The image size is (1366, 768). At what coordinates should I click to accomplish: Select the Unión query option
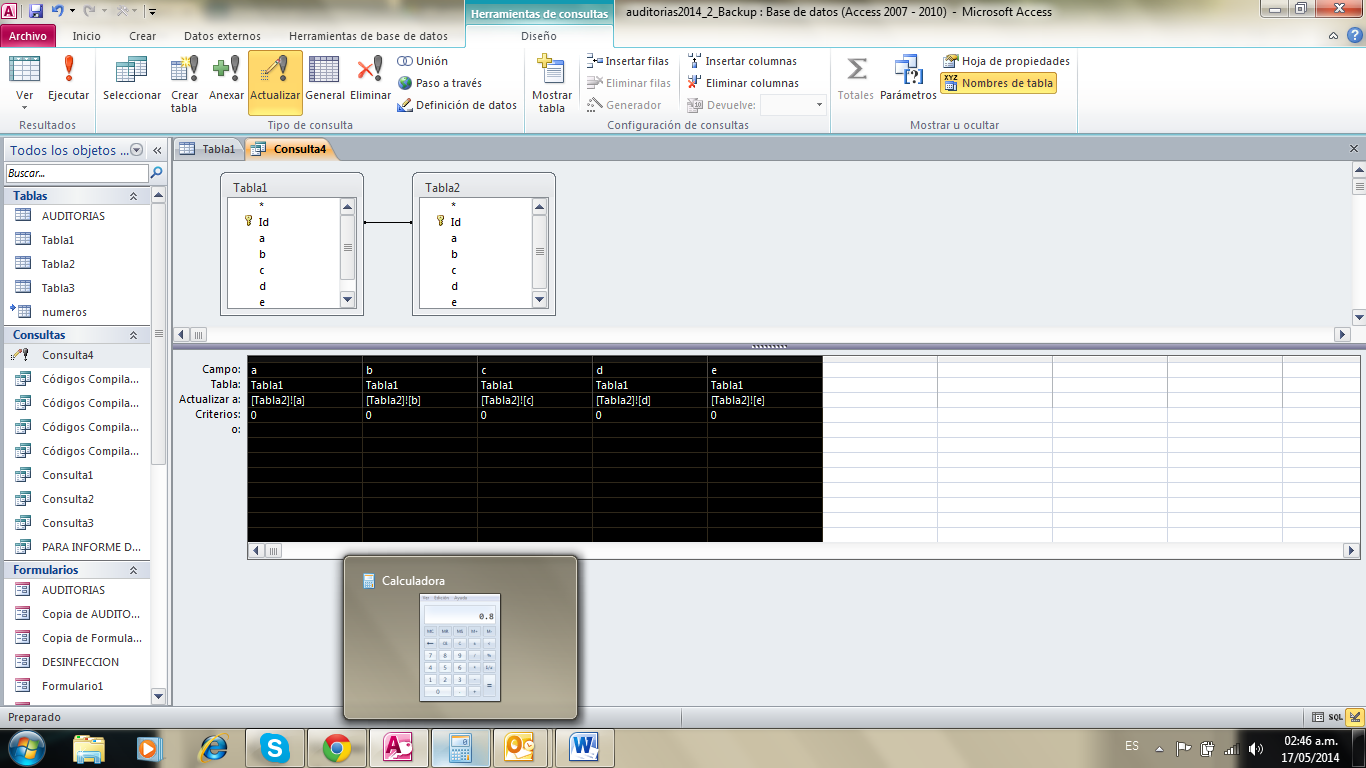(x=423, y=61)
